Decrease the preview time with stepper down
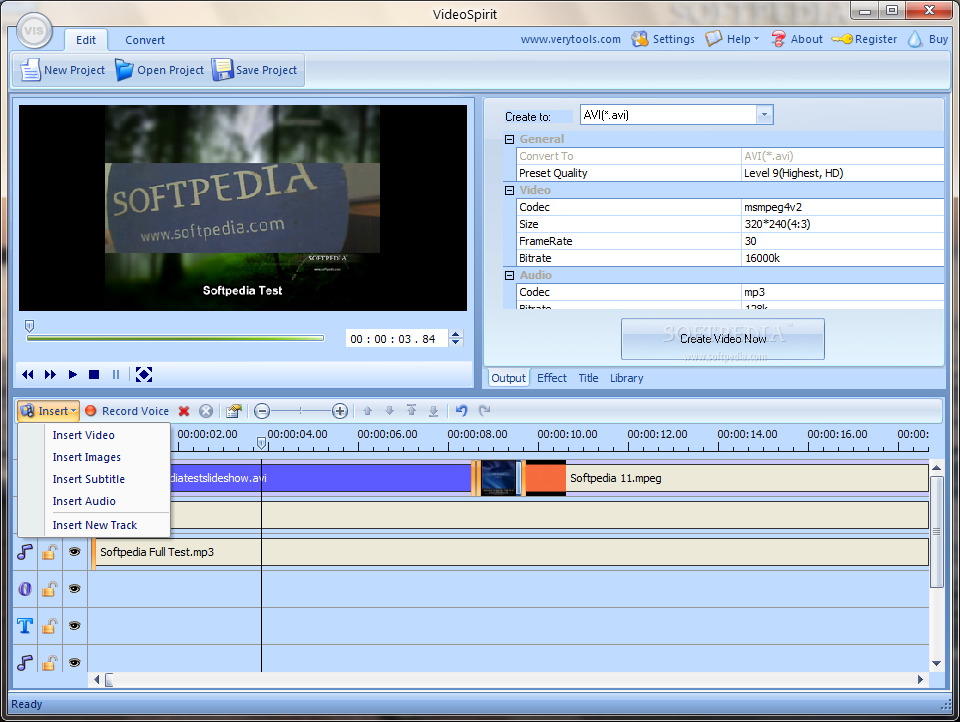 [456, 343]
